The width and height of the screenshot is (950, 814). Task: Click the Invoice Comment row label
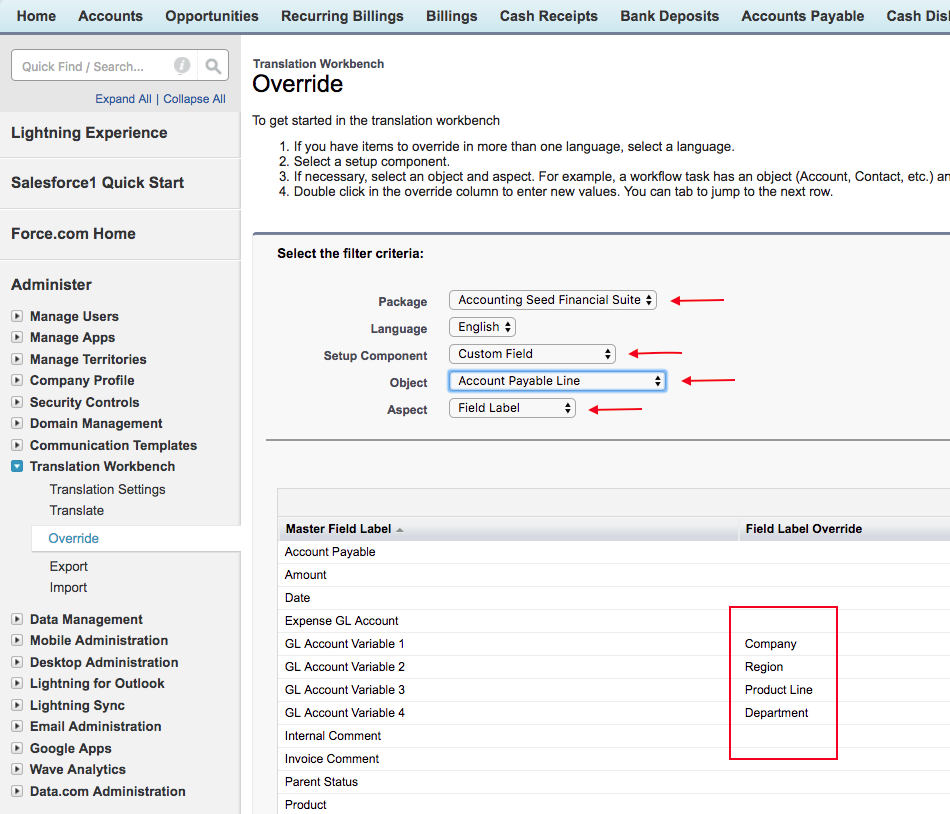click(x=332, y=759)
